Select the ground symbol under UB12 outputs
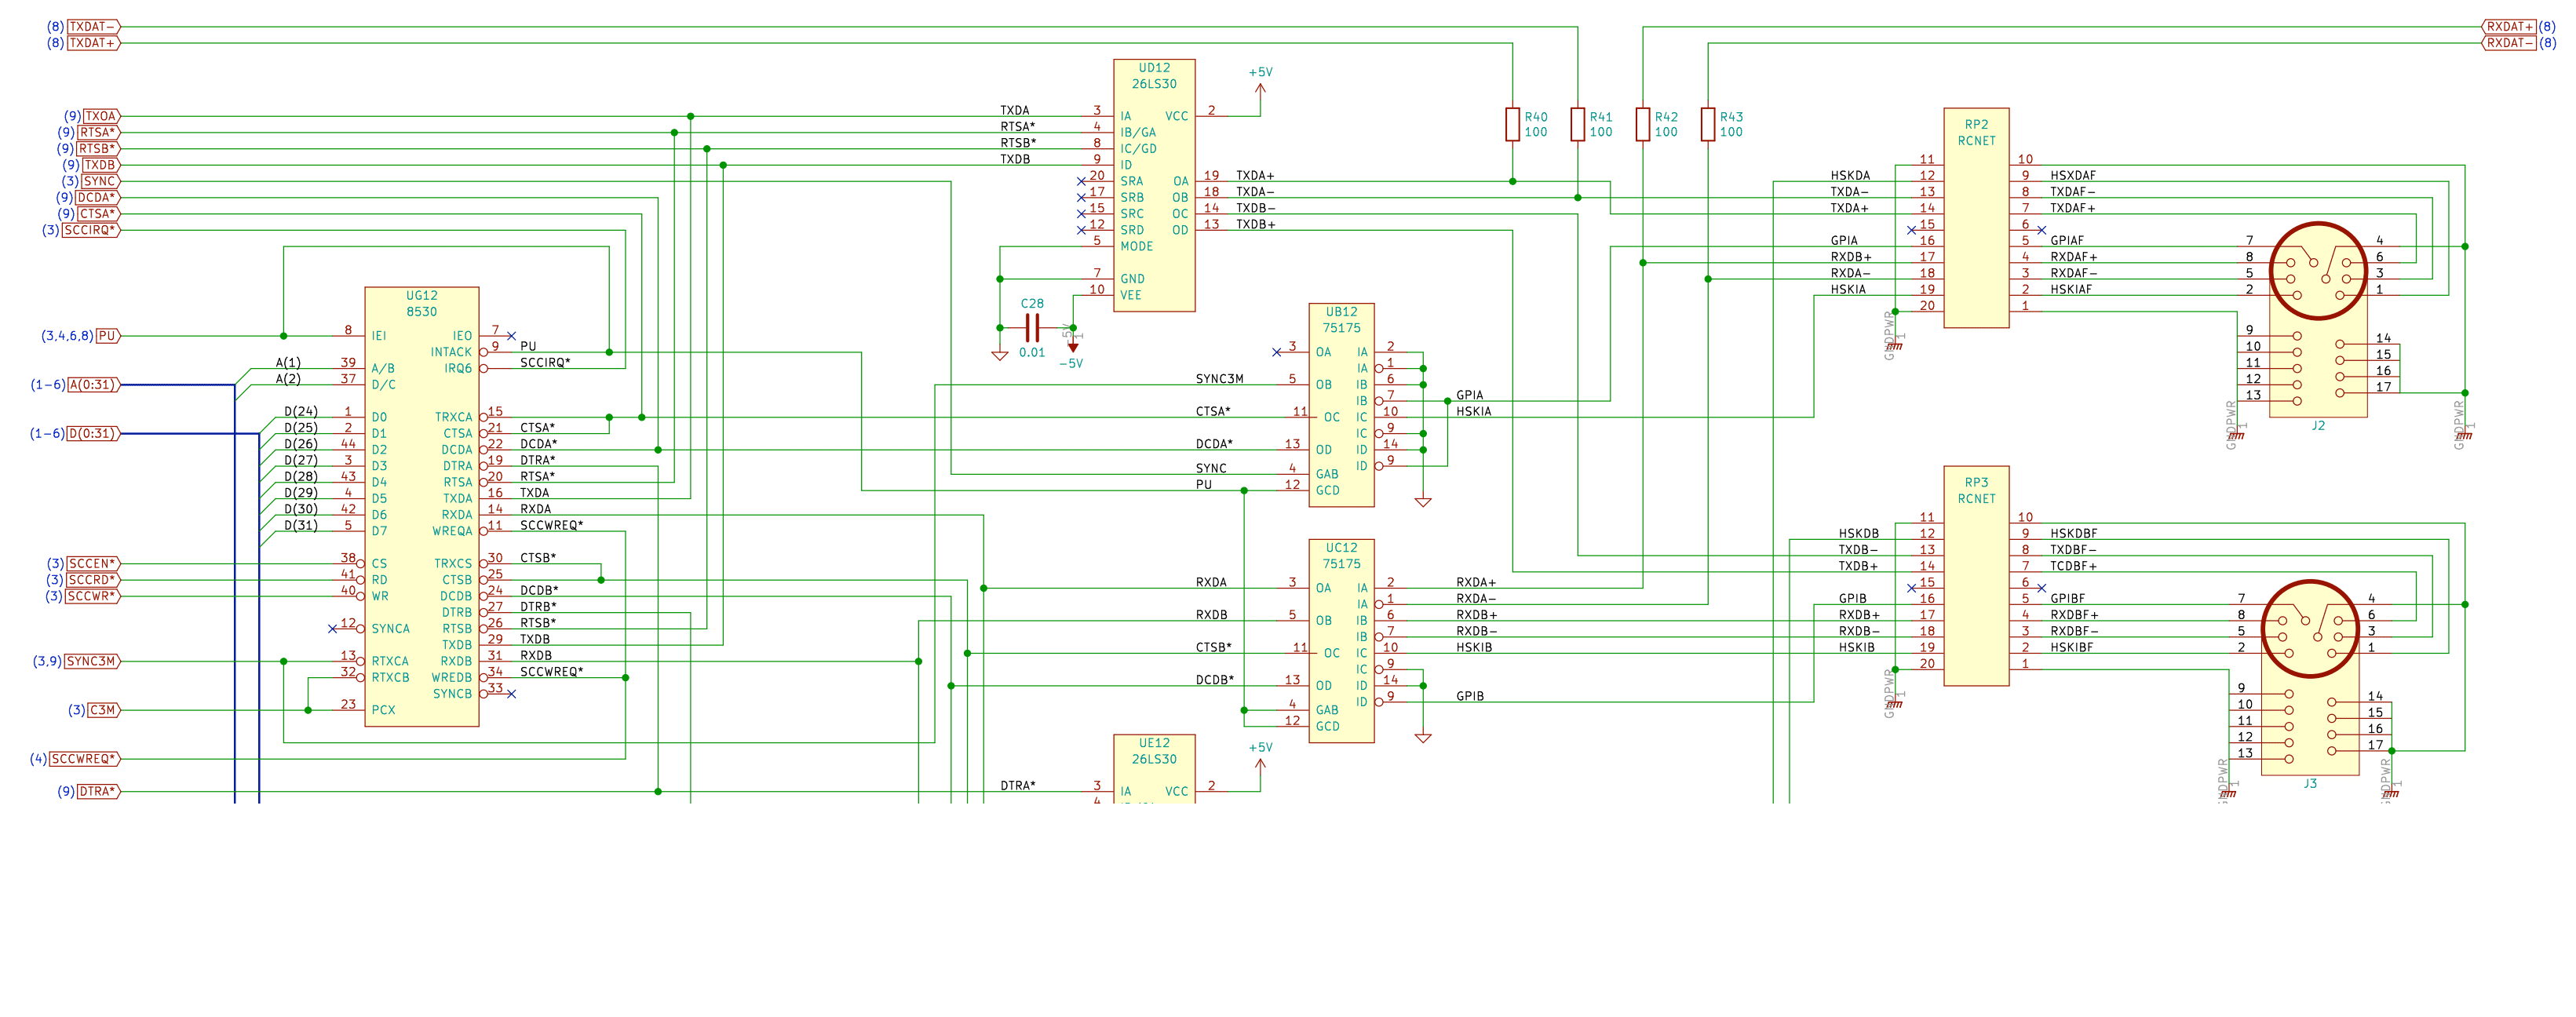The height and width of the screenshot is (1017, 2576). tap(1423, 502)
